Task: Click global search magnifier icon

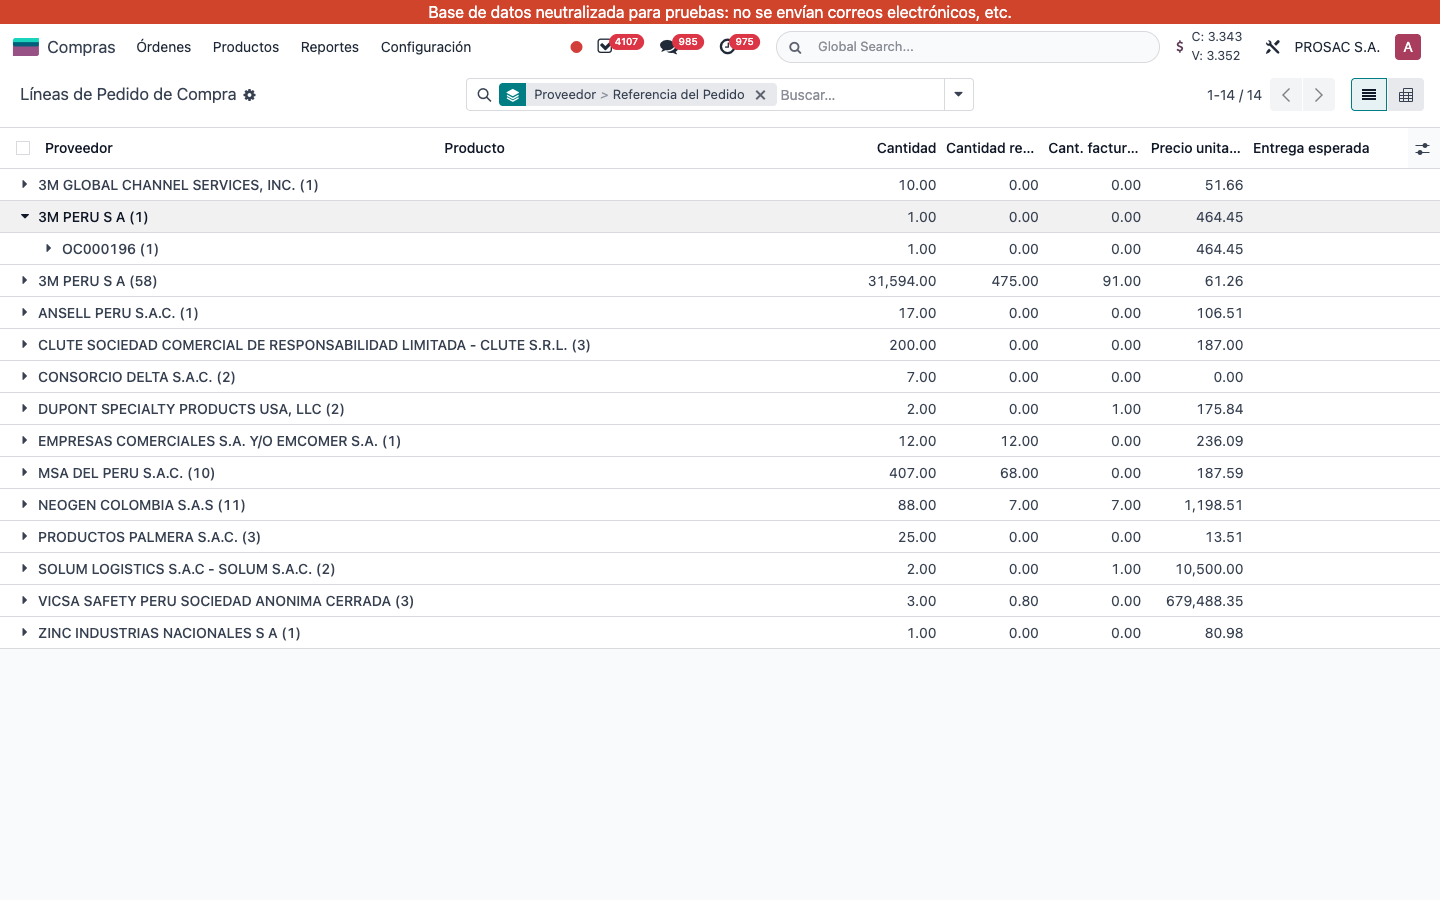Action: click(795, 47)
